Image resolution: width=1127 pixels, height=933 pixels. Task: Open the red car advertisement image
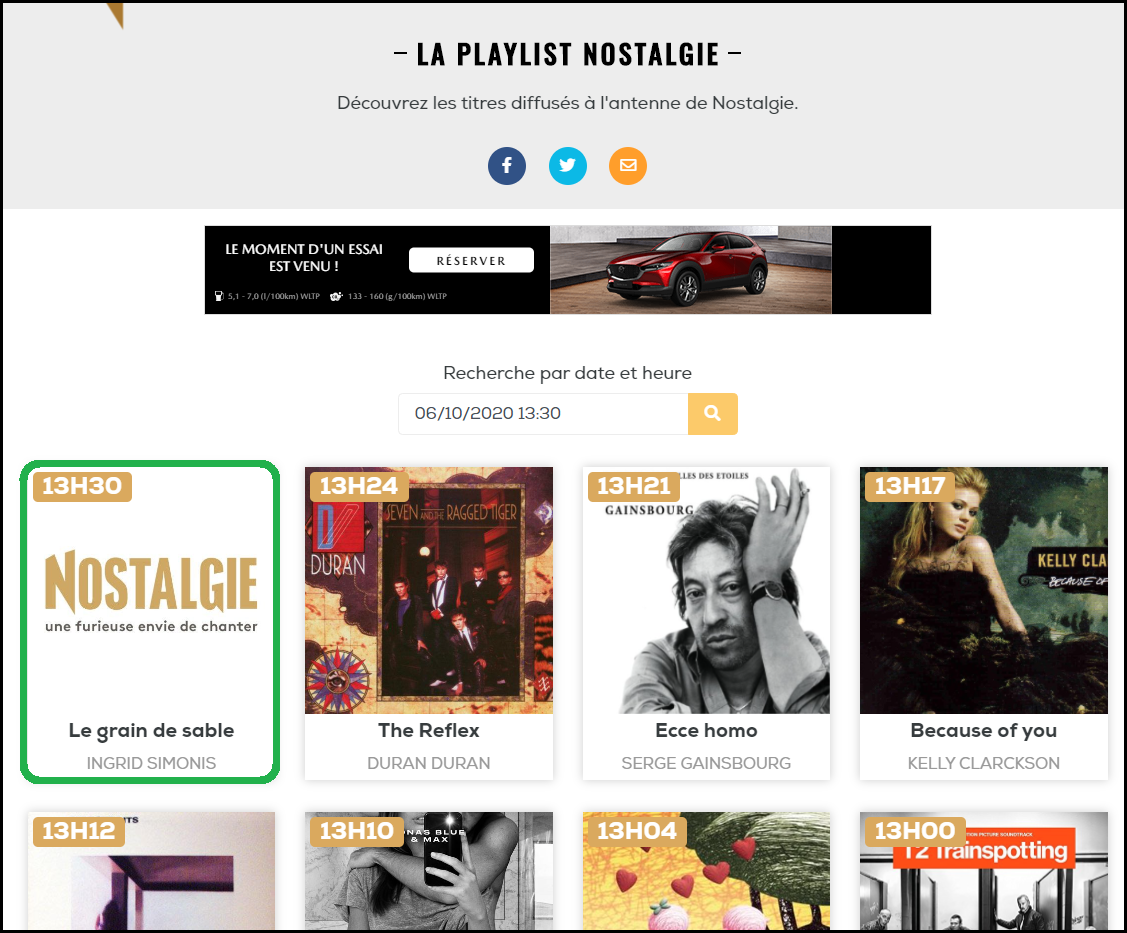coord(691,270)
